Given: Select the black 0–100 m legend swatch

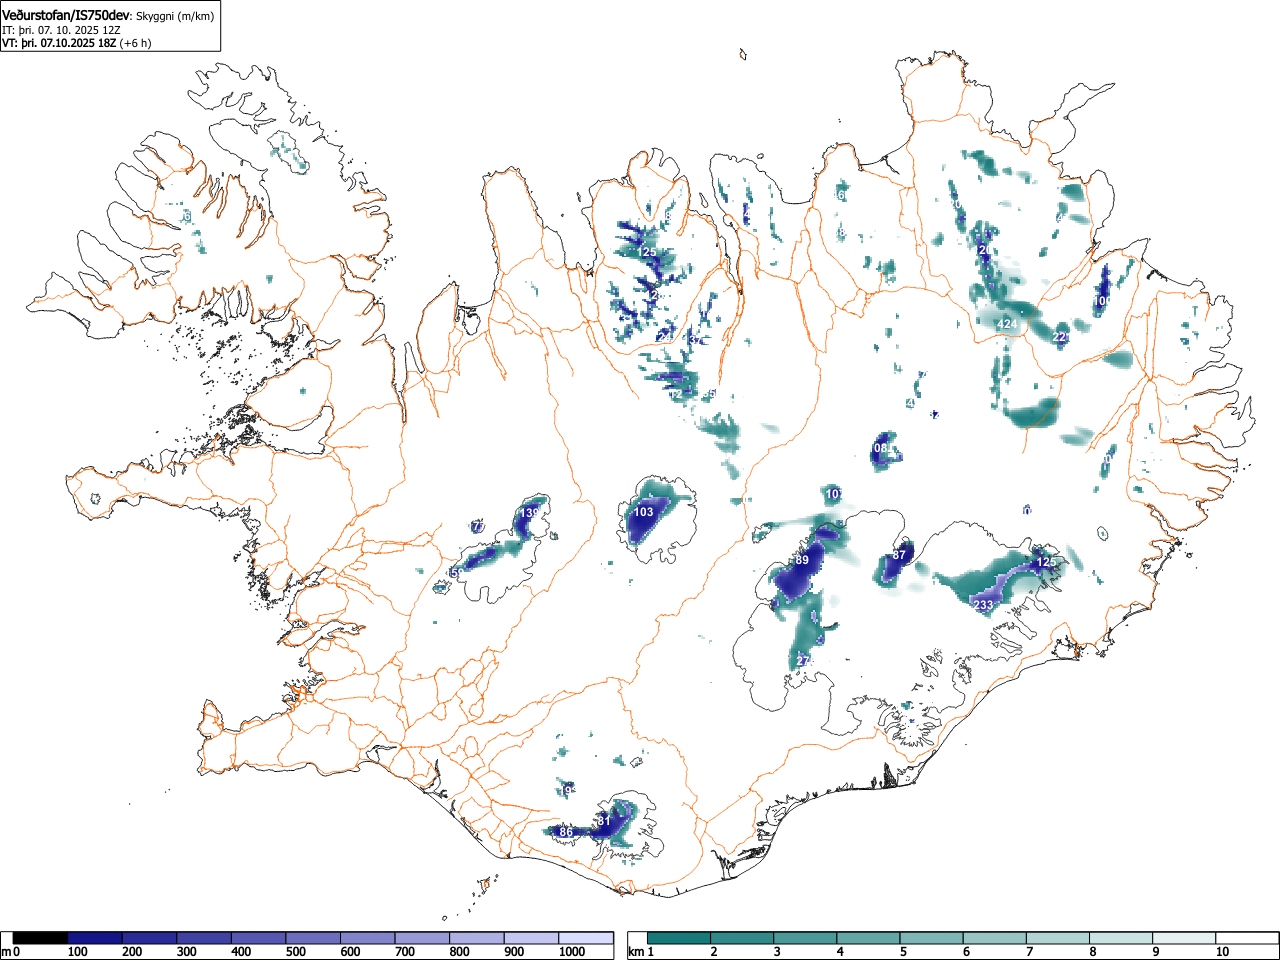Looking at the screenshot, I should pyautogui.click(x=41, y=938).
